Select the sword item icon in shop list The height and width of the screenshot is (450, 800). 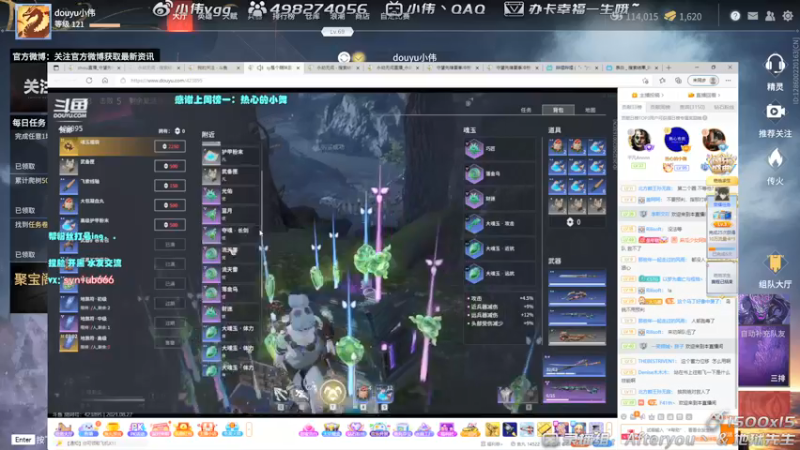pyautogui.click(x=69, y=185)
